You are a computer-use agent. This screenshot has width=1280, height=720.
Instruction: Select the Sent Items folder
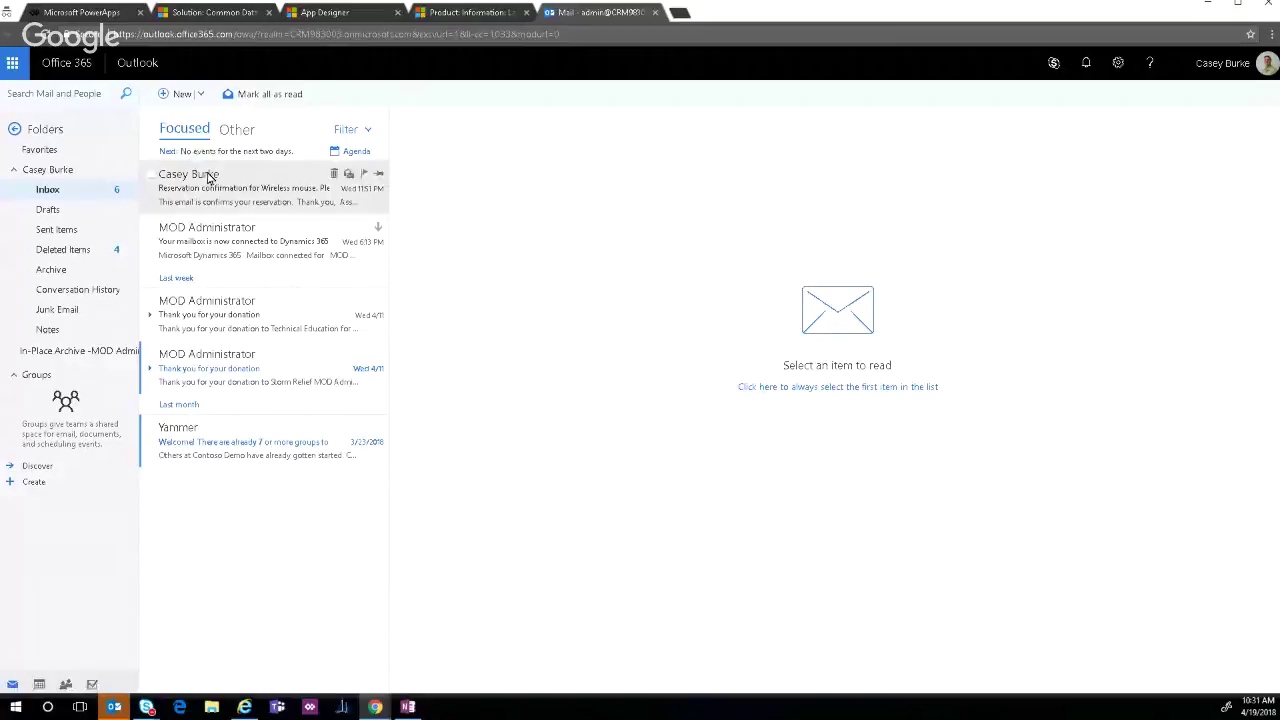[57, 230]
